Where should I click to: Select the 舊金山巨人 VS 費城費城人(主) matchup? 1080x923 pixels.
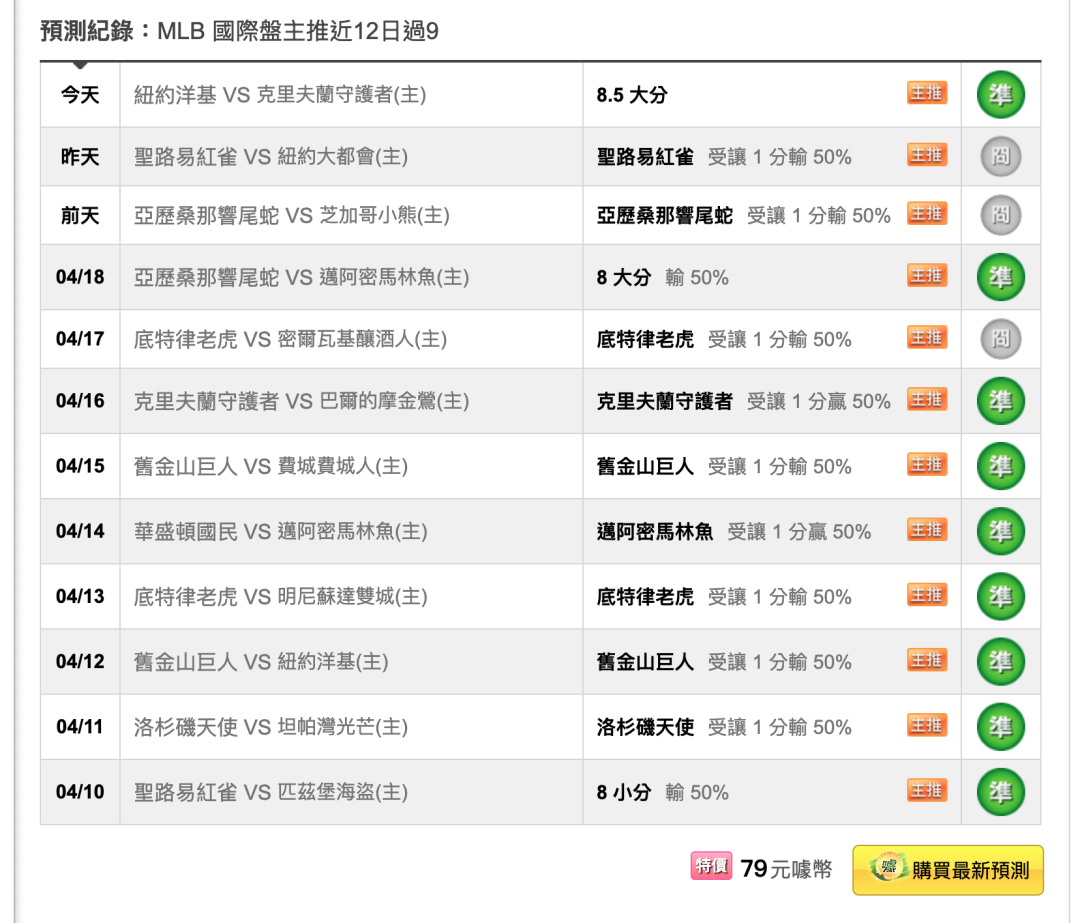[271, 466]
